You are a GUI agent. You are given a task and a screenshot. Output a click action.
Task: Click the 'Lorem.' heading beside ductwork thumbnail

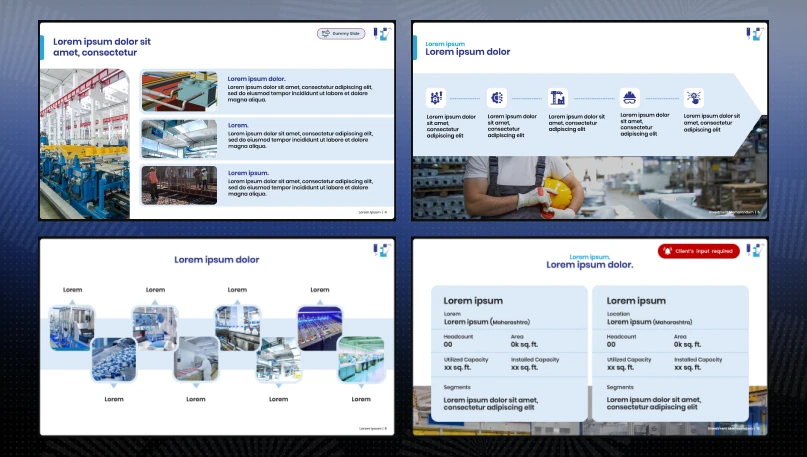(x=238, y=125)
